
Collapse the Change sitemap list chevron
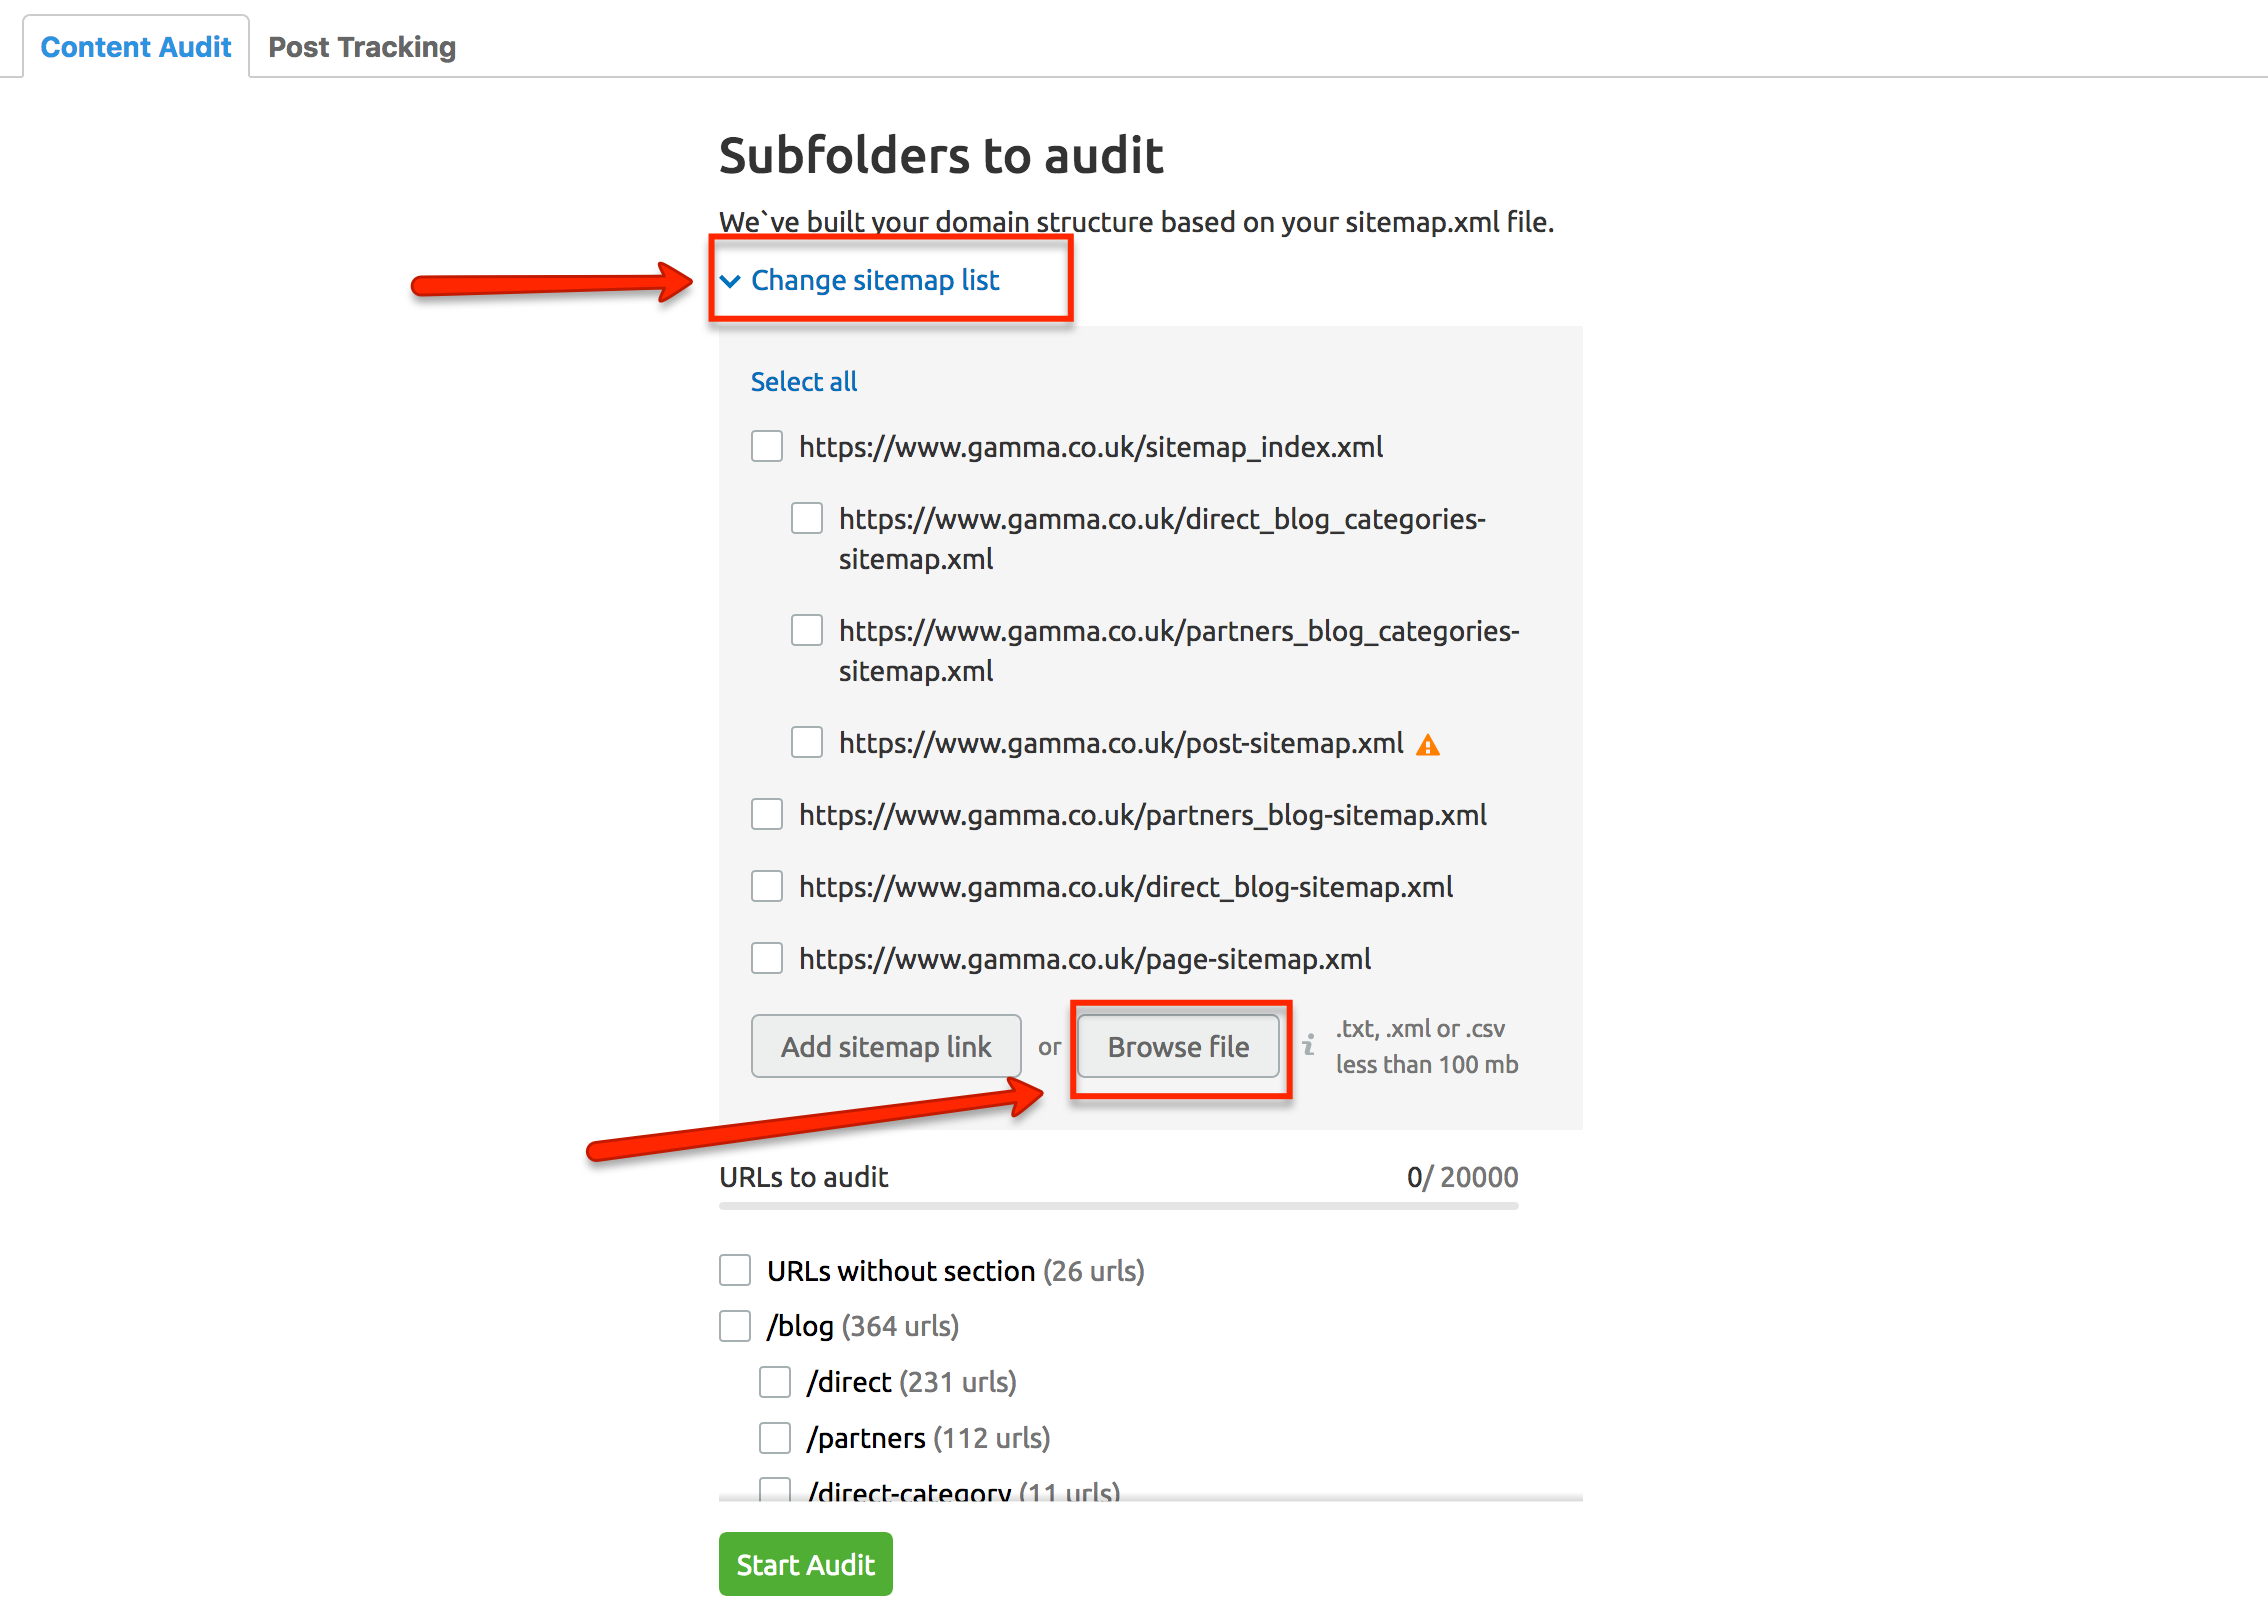coord(731,281)
